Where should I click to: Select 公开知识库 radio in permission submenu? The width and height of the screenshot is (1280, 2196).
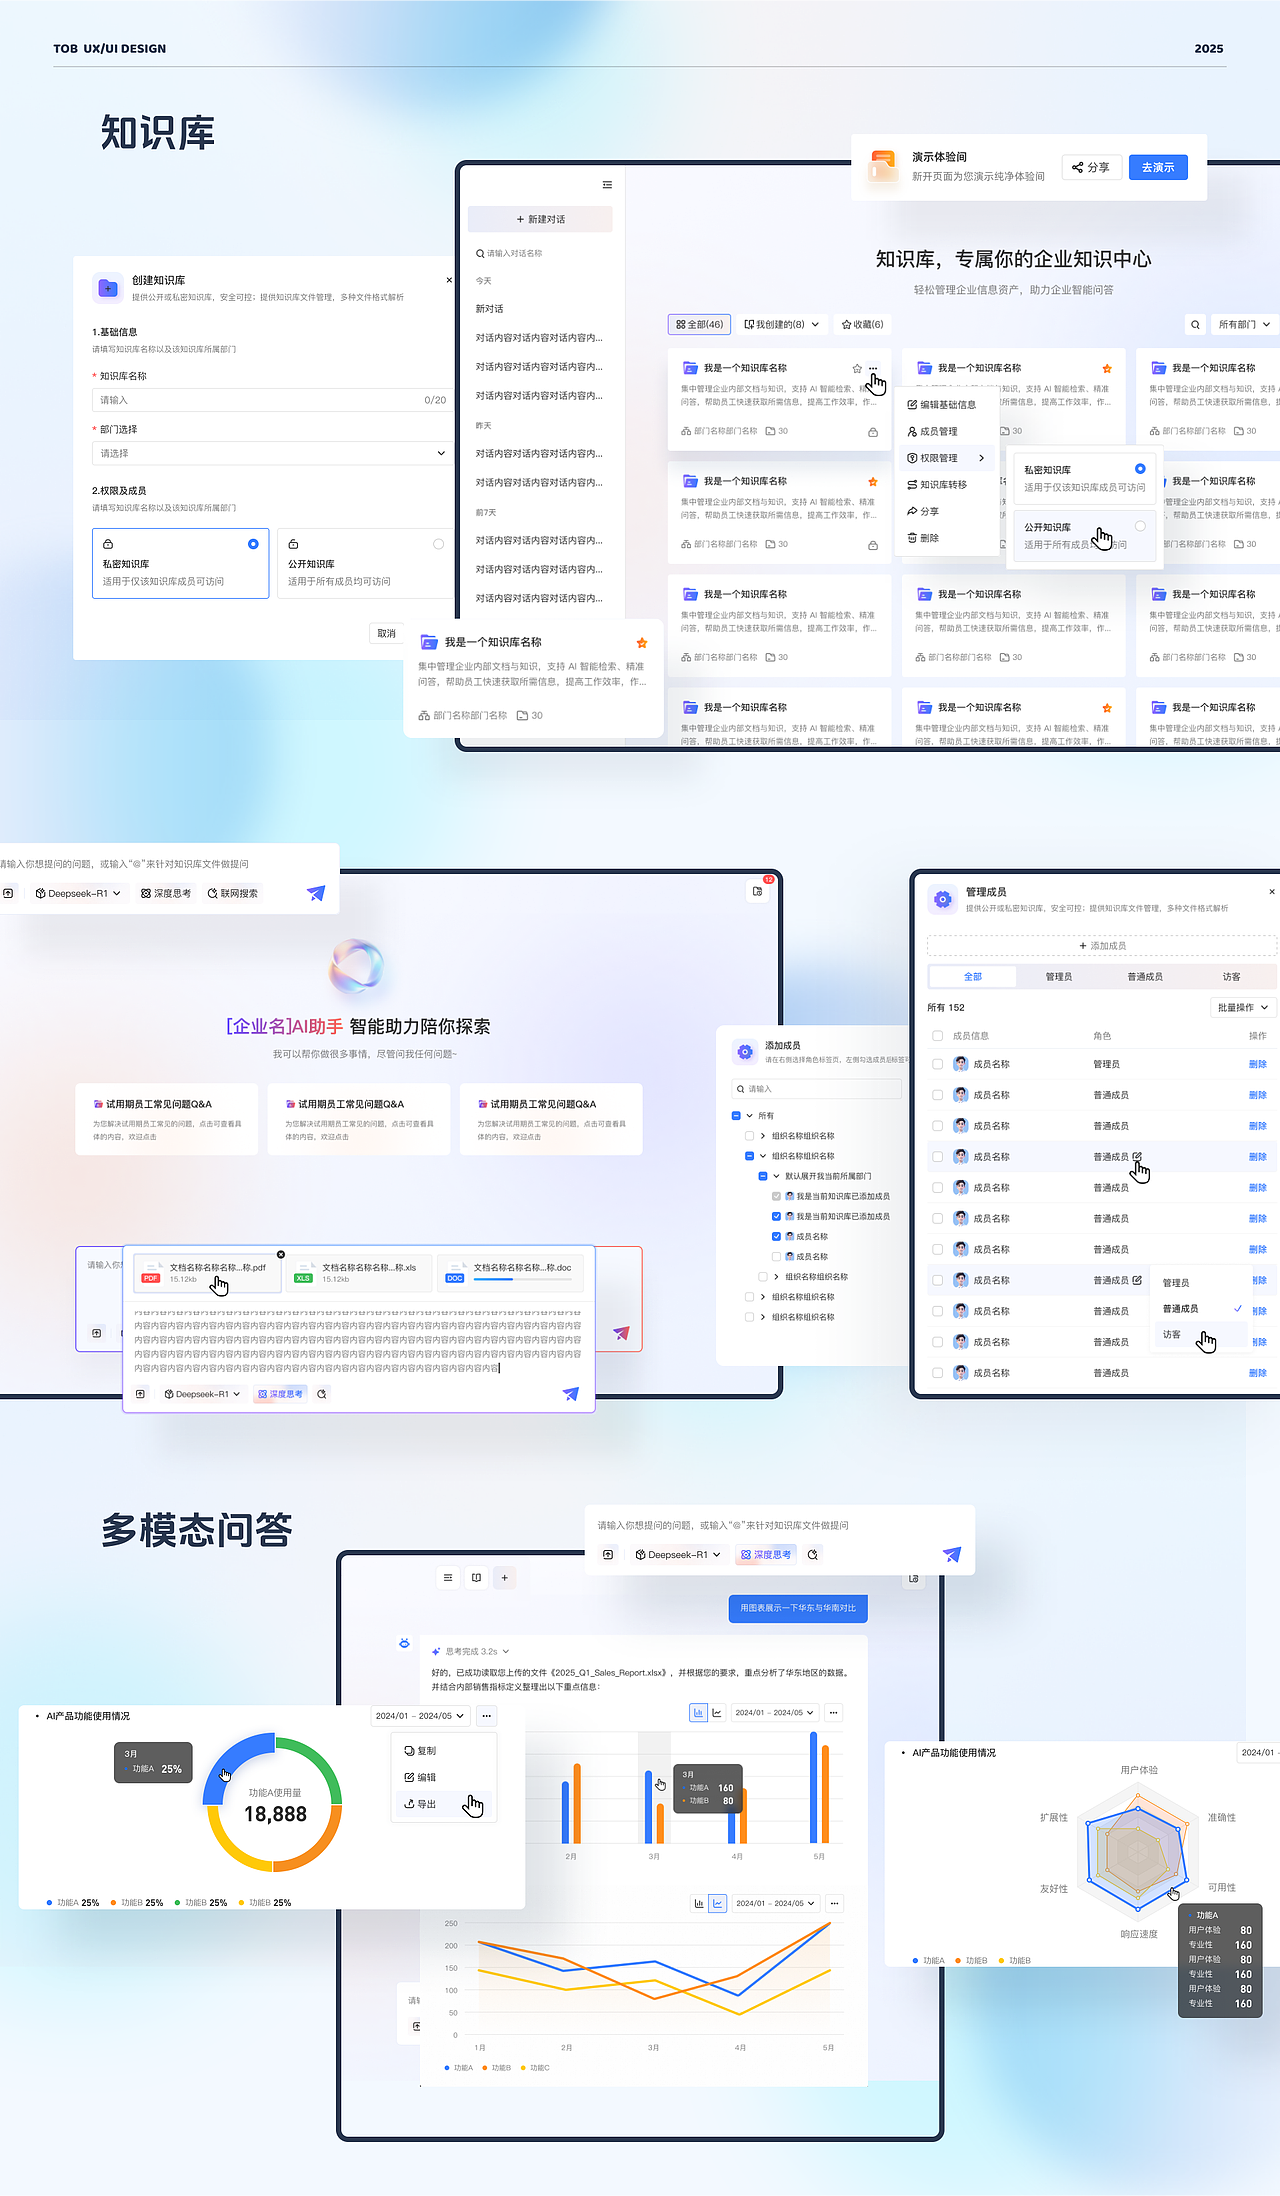point(1140,526)
